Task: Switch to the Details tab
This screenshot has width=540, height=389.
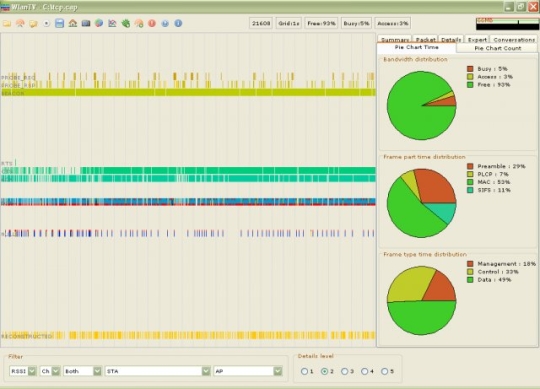Action: [x=451, y=40]
